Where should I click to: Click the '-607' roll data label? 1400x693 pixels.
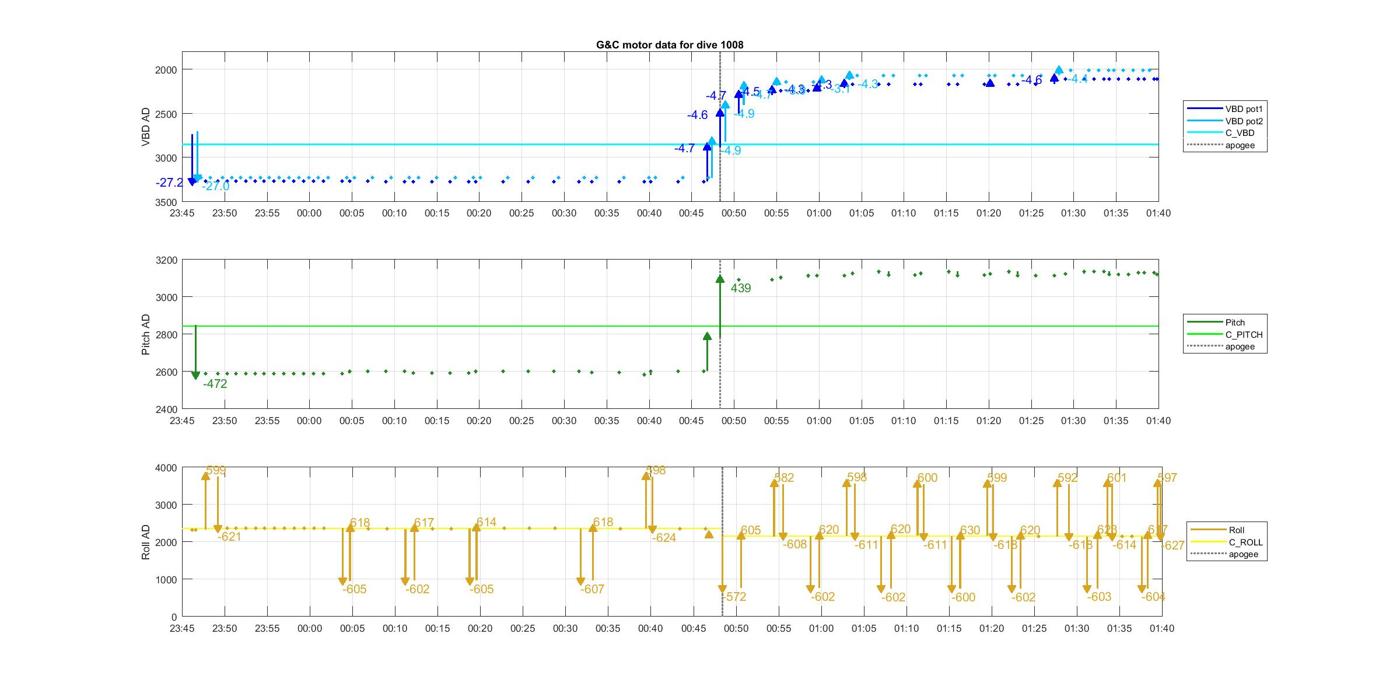click(592, 590)
